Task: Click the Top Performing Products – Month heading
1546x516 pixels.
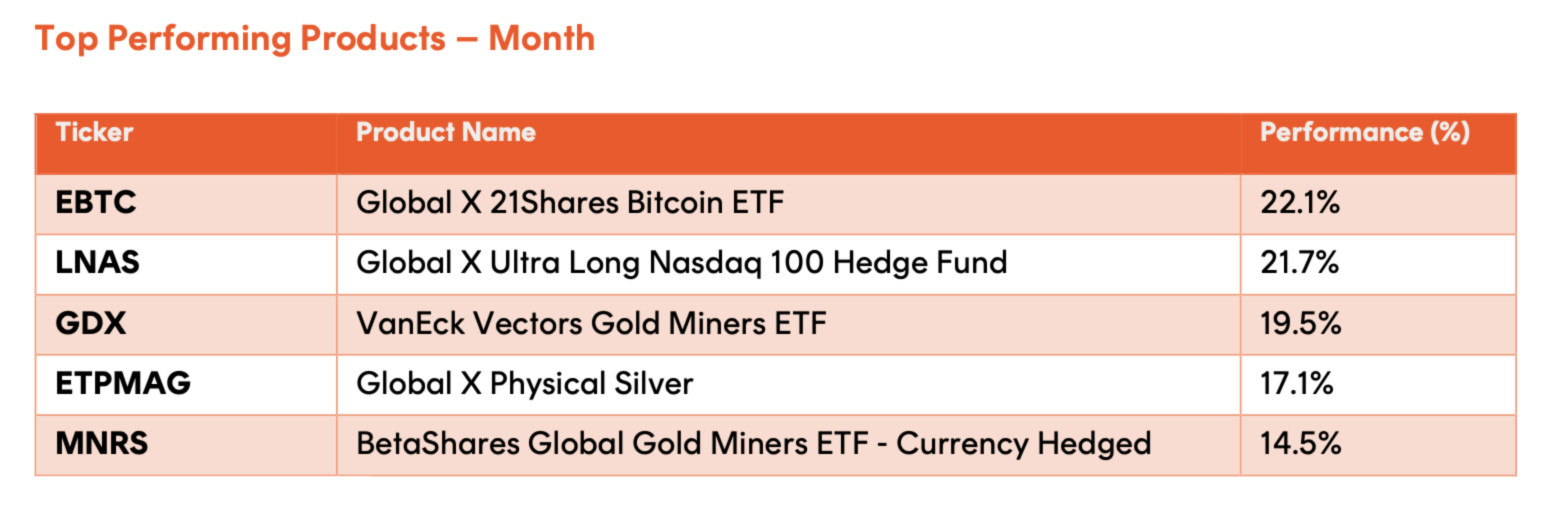Action: [x=315, y=39]
